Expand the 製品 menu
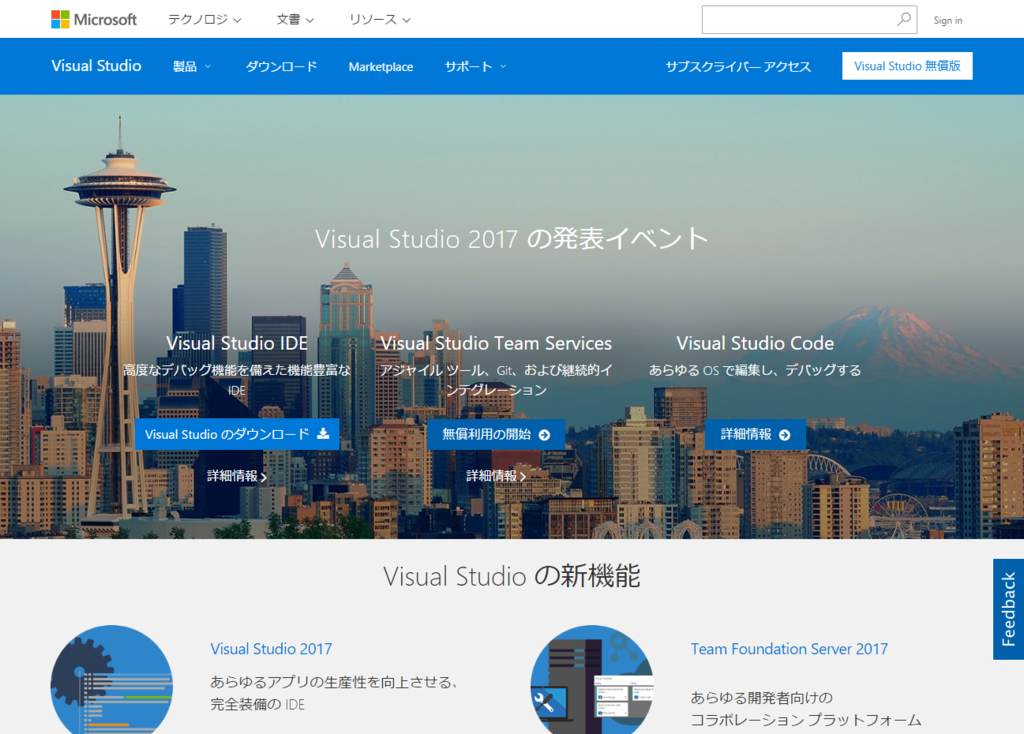This screenshot has height=734, width=1024. [191, 67]
